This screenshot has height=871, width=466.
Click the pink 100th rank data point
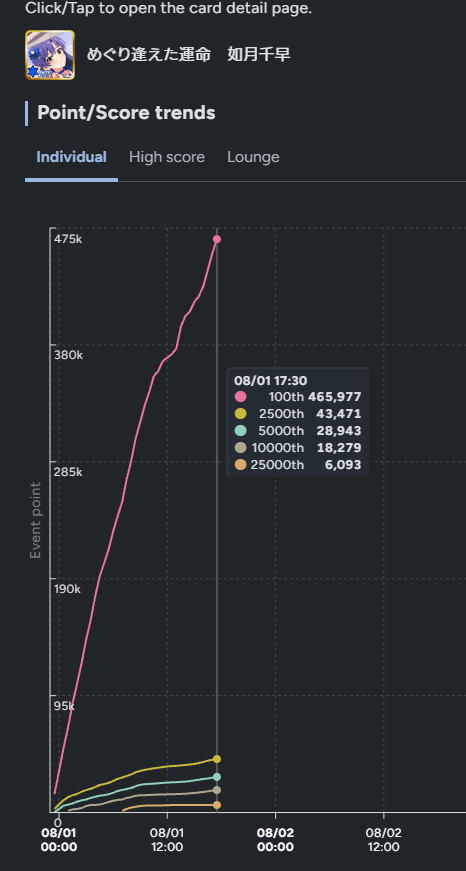pos(217,239)
